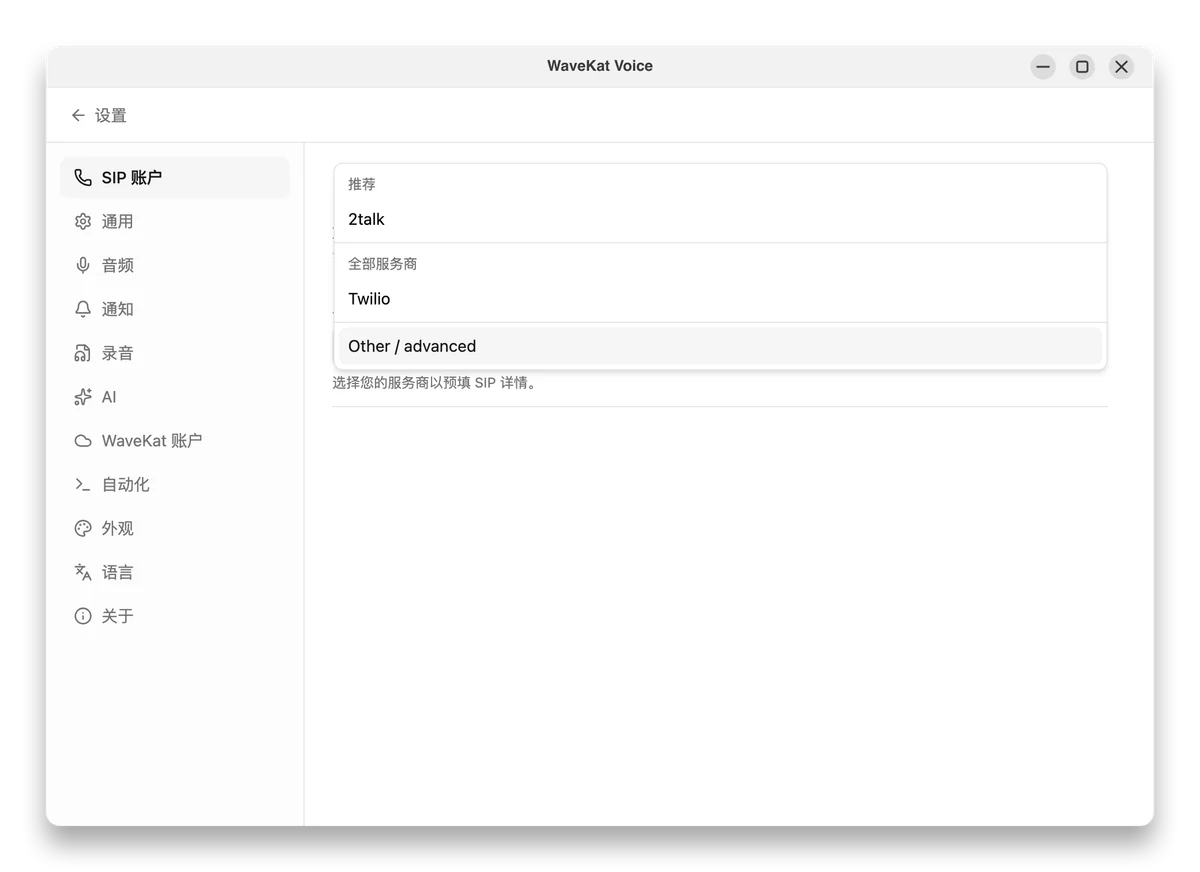Select the AI section label
The image size is (1200, 872).
click(x=109, y=397)
